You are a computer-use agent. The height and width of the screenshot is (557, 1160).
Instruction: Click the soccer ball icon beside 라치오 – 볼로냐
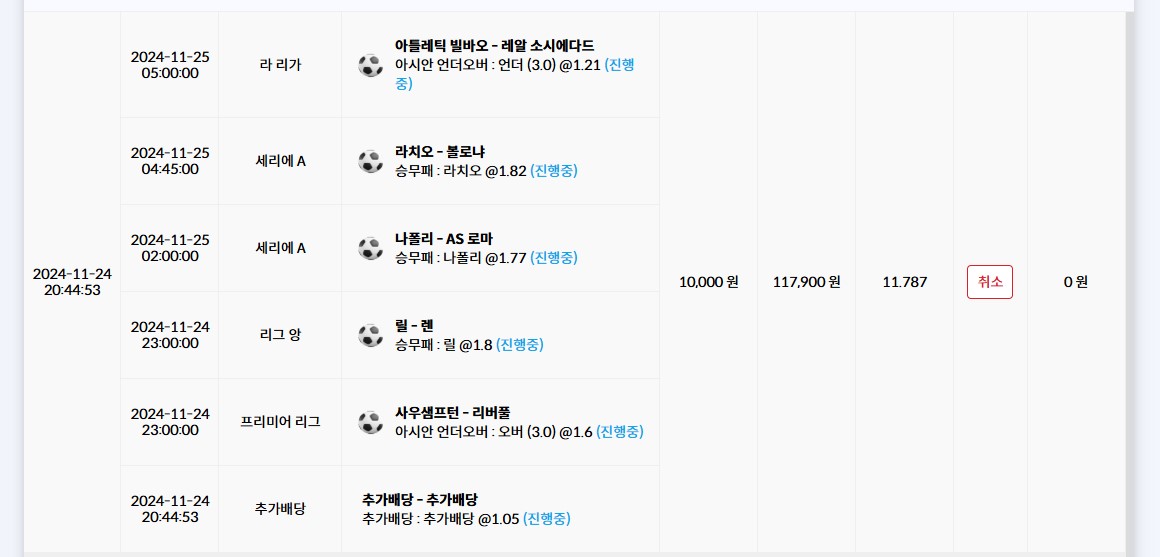[x=370, y=161]
